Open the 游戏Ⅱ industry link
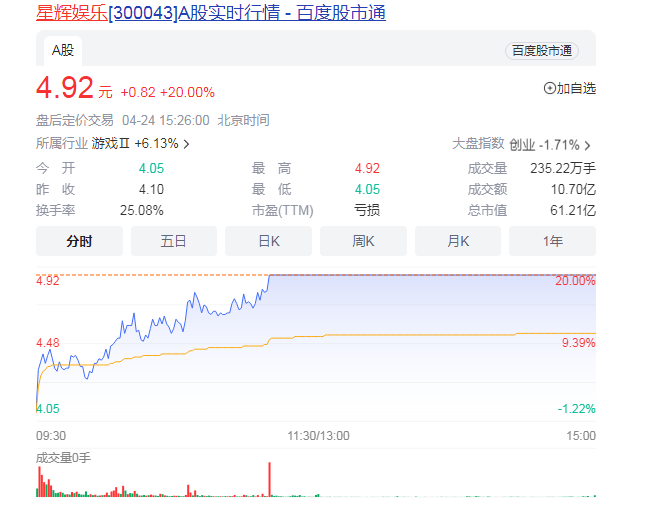Image resolution: width=654 pixels, height=506 pixels. pos(111,144)
